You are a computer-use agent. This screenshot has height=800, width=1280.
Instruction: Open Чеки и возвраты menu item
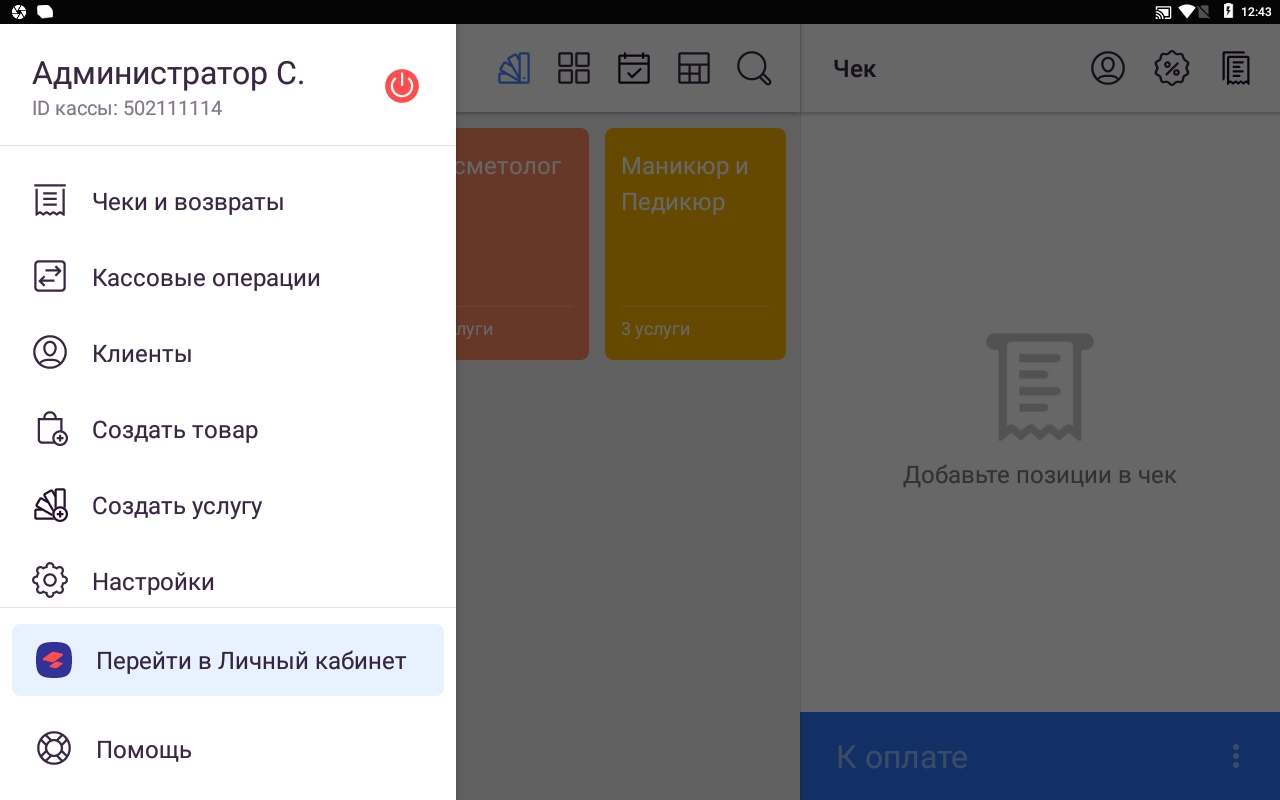[228, 202]
